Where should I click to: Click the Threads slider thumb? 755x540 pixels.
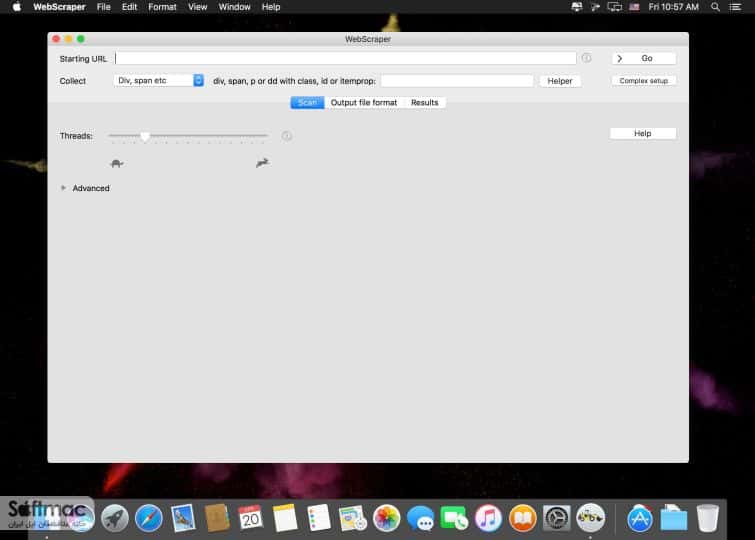(x=145, y=136)
